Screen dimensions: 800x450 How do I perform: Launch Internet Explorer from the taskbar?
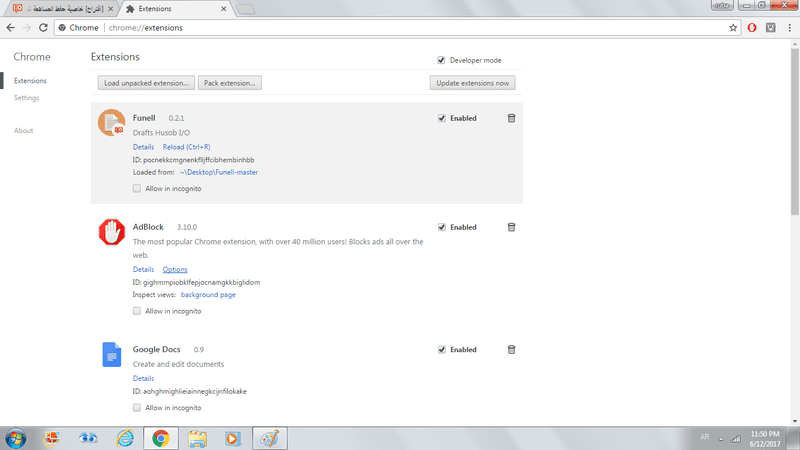click(x=125, y=438)
